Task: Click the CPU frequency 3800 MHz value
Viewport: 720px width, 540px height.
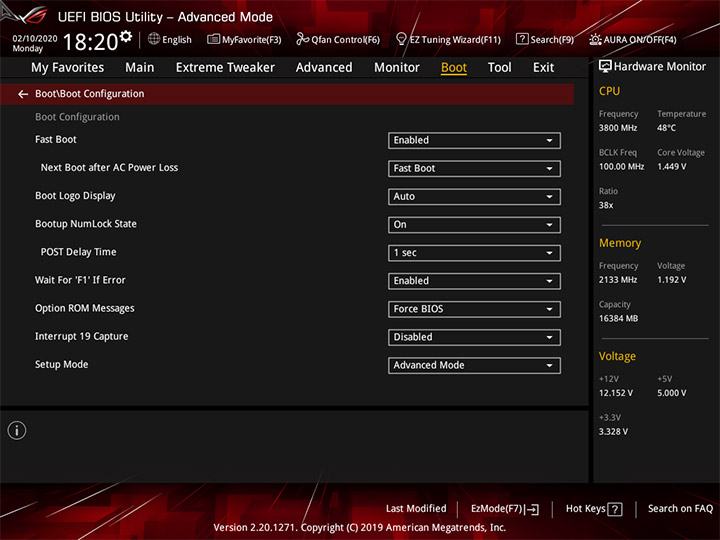Action: [618, 128]
